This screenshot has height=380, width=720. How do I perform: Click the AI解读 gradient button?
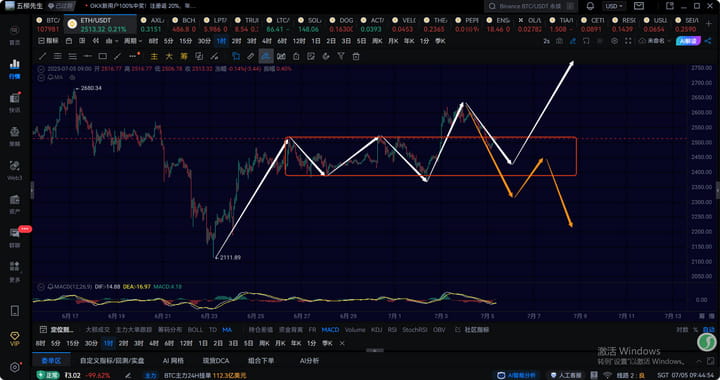point(688,41)
